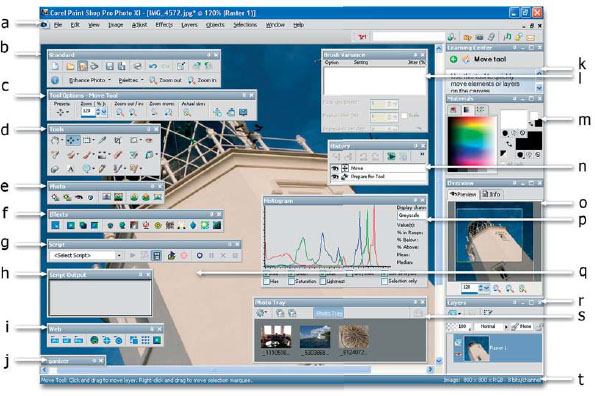Open the Adjust menu
The width and height of the screenshot is (595, 396).
[139, 25]
